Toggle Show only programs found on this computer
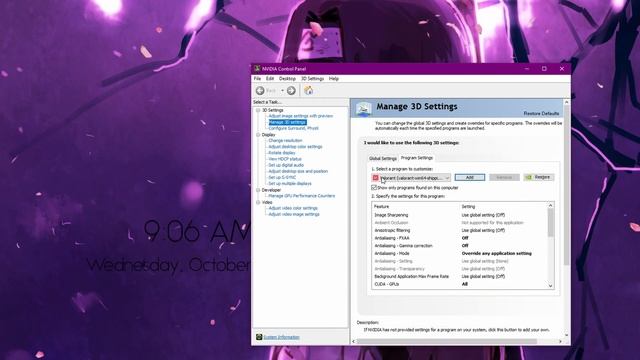The height and width of the screenshot is (360, 640). coord(374,188)
